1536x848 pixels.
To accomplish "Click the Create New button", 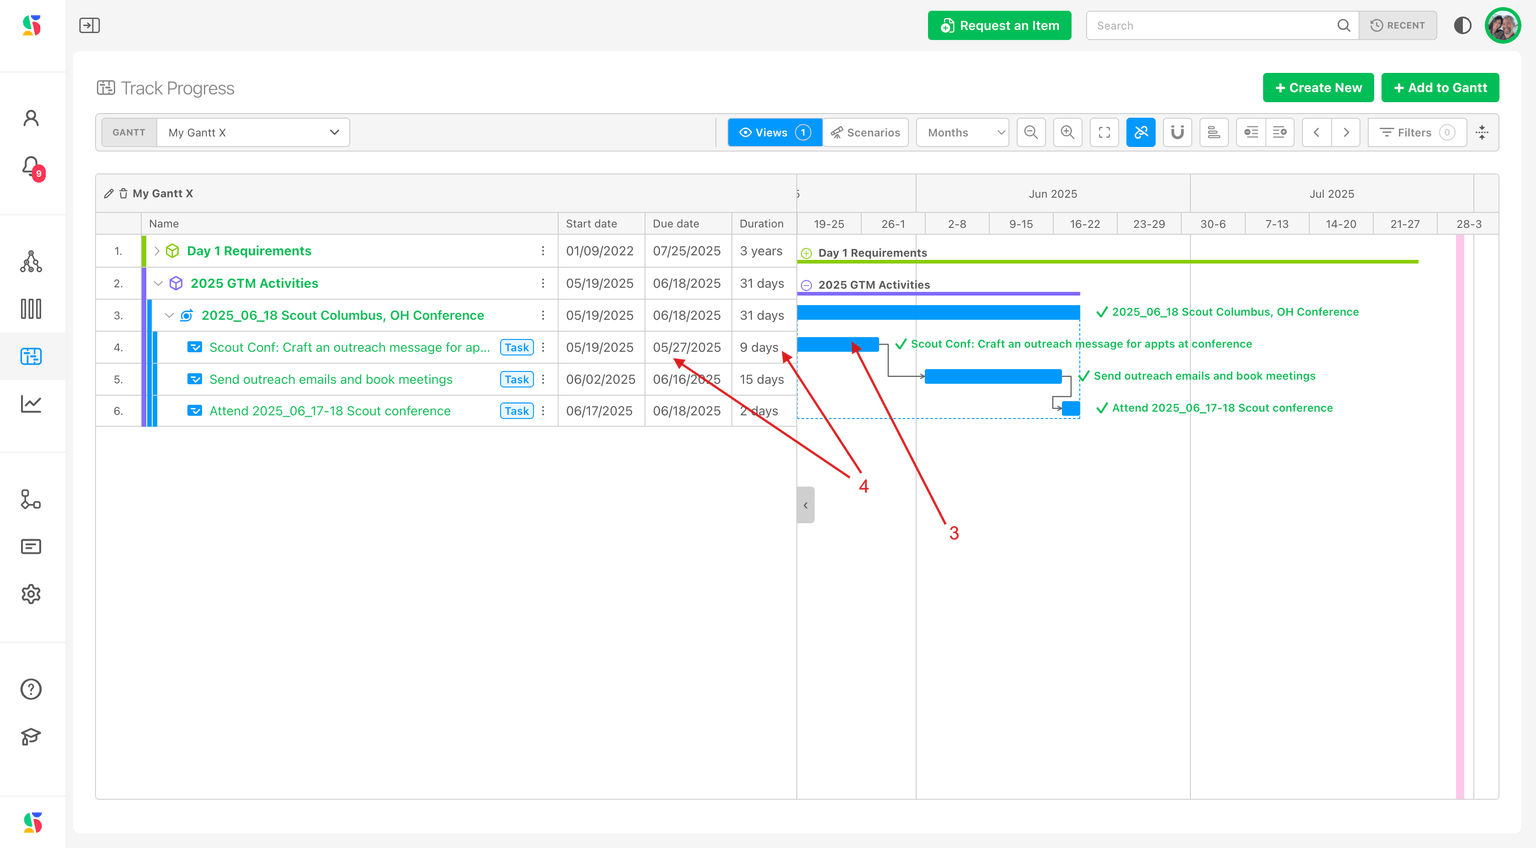I will (x=1317, y=88).
